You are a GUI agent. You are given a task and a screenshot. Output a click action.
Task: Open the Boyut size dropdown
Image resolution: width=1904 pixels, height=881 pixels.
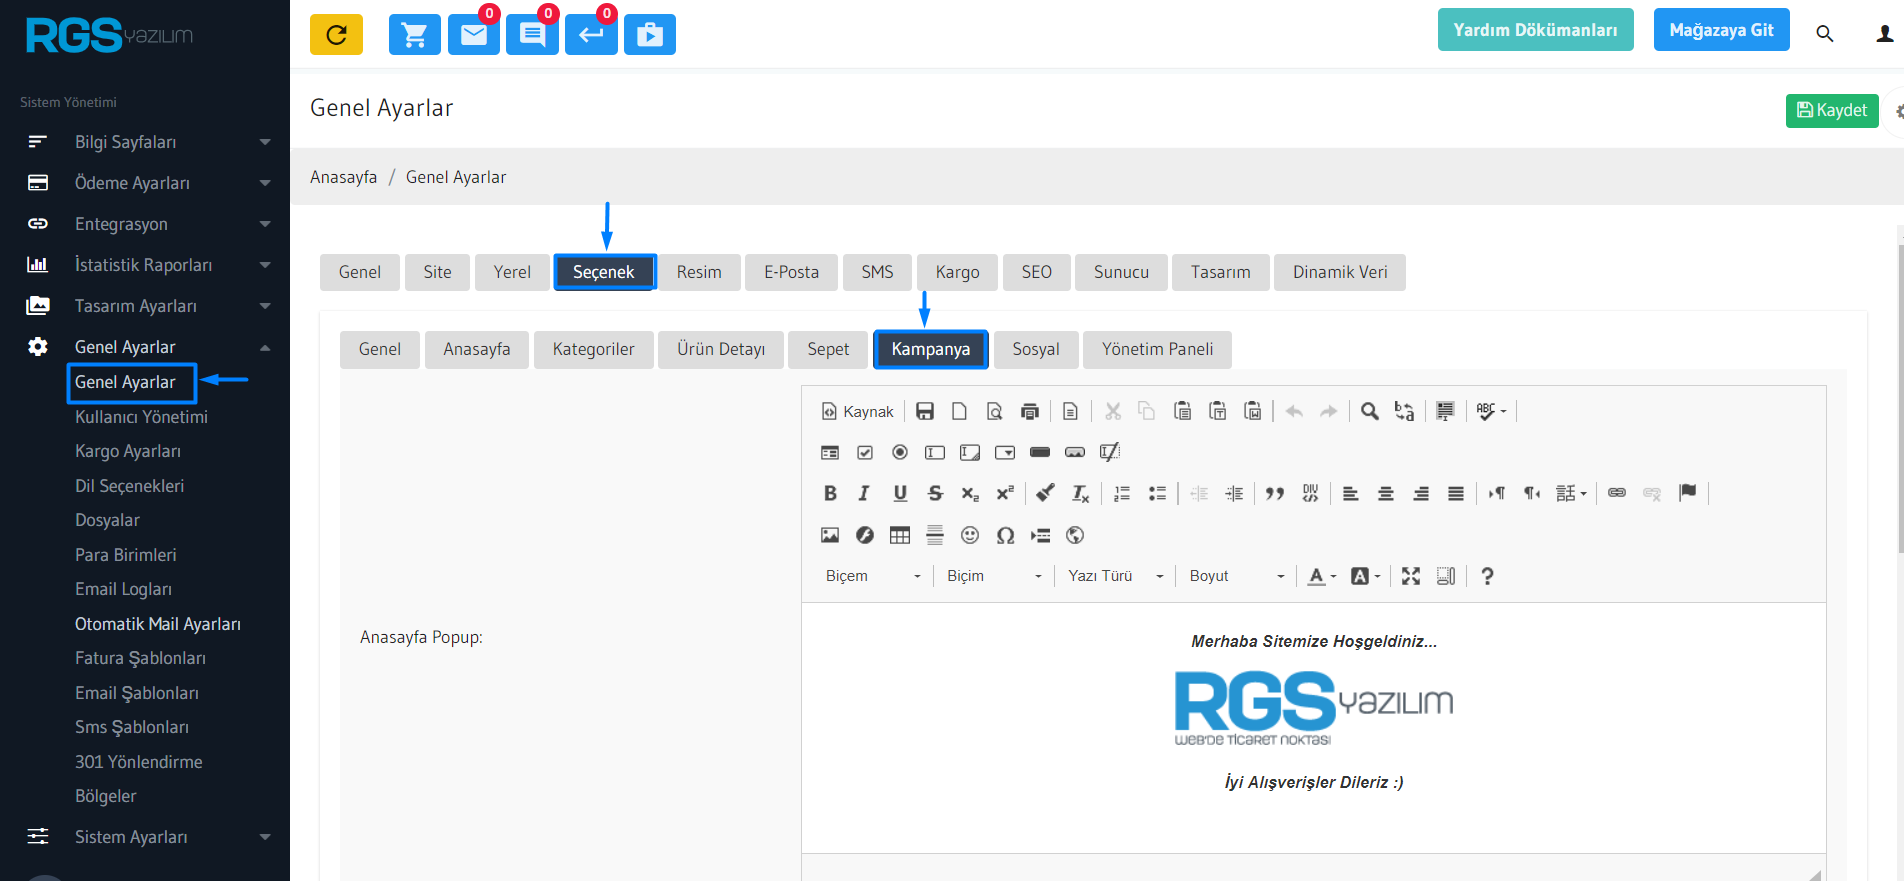(1236, 576)
